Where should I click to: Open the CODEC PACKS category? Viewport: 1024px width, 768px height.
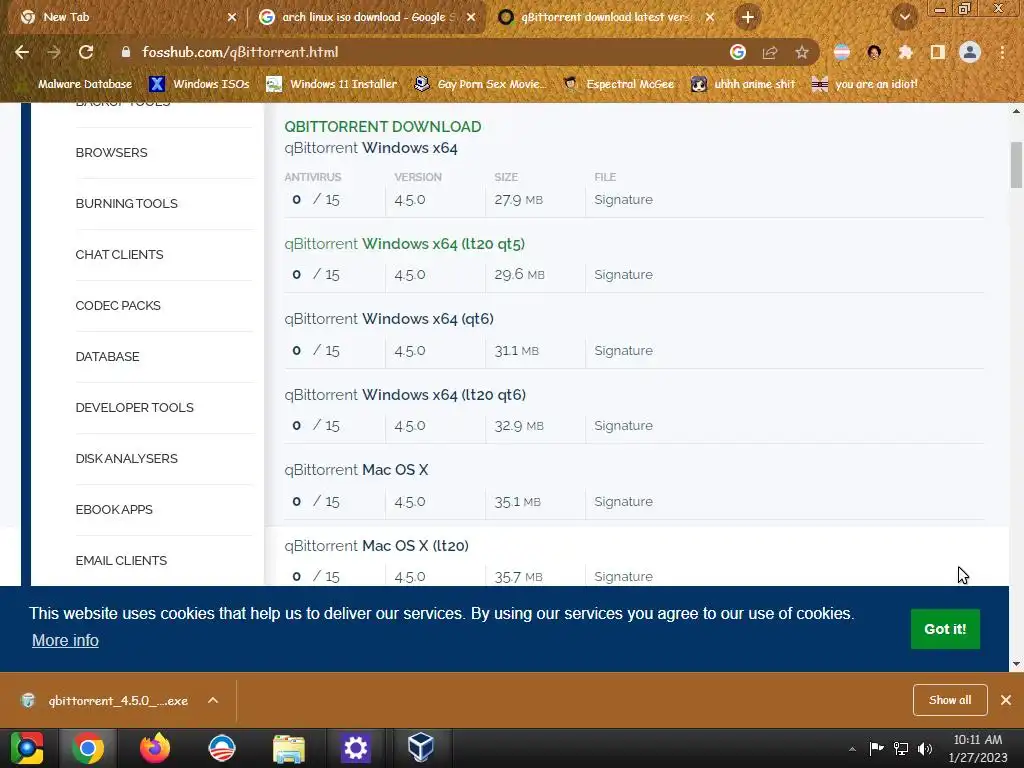[118, 306]
